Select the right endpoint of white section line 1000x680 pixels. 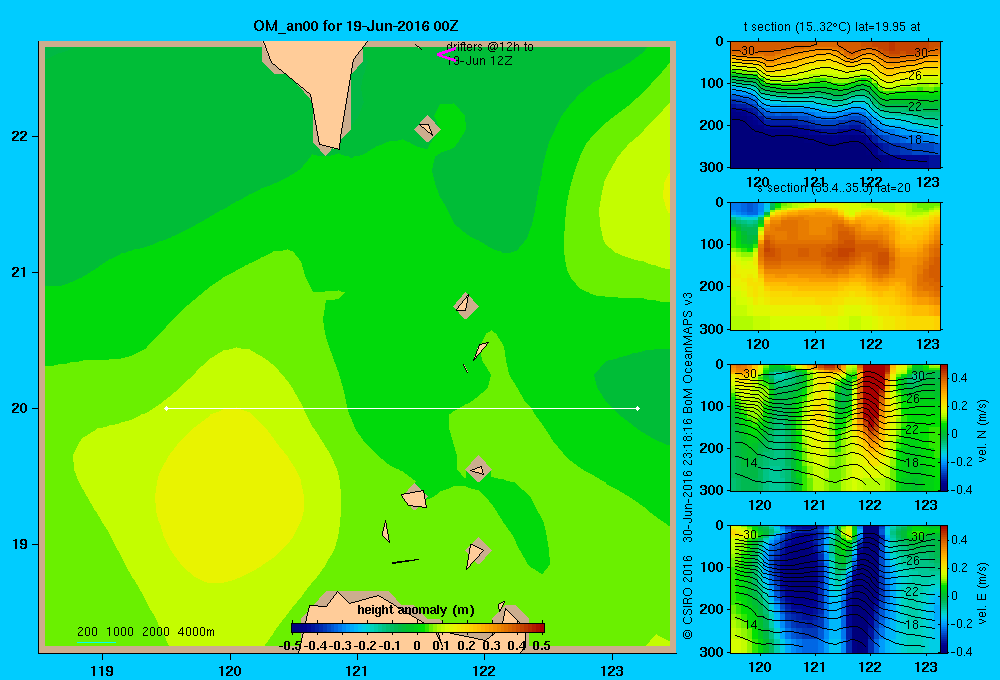[x=638, y=408]
